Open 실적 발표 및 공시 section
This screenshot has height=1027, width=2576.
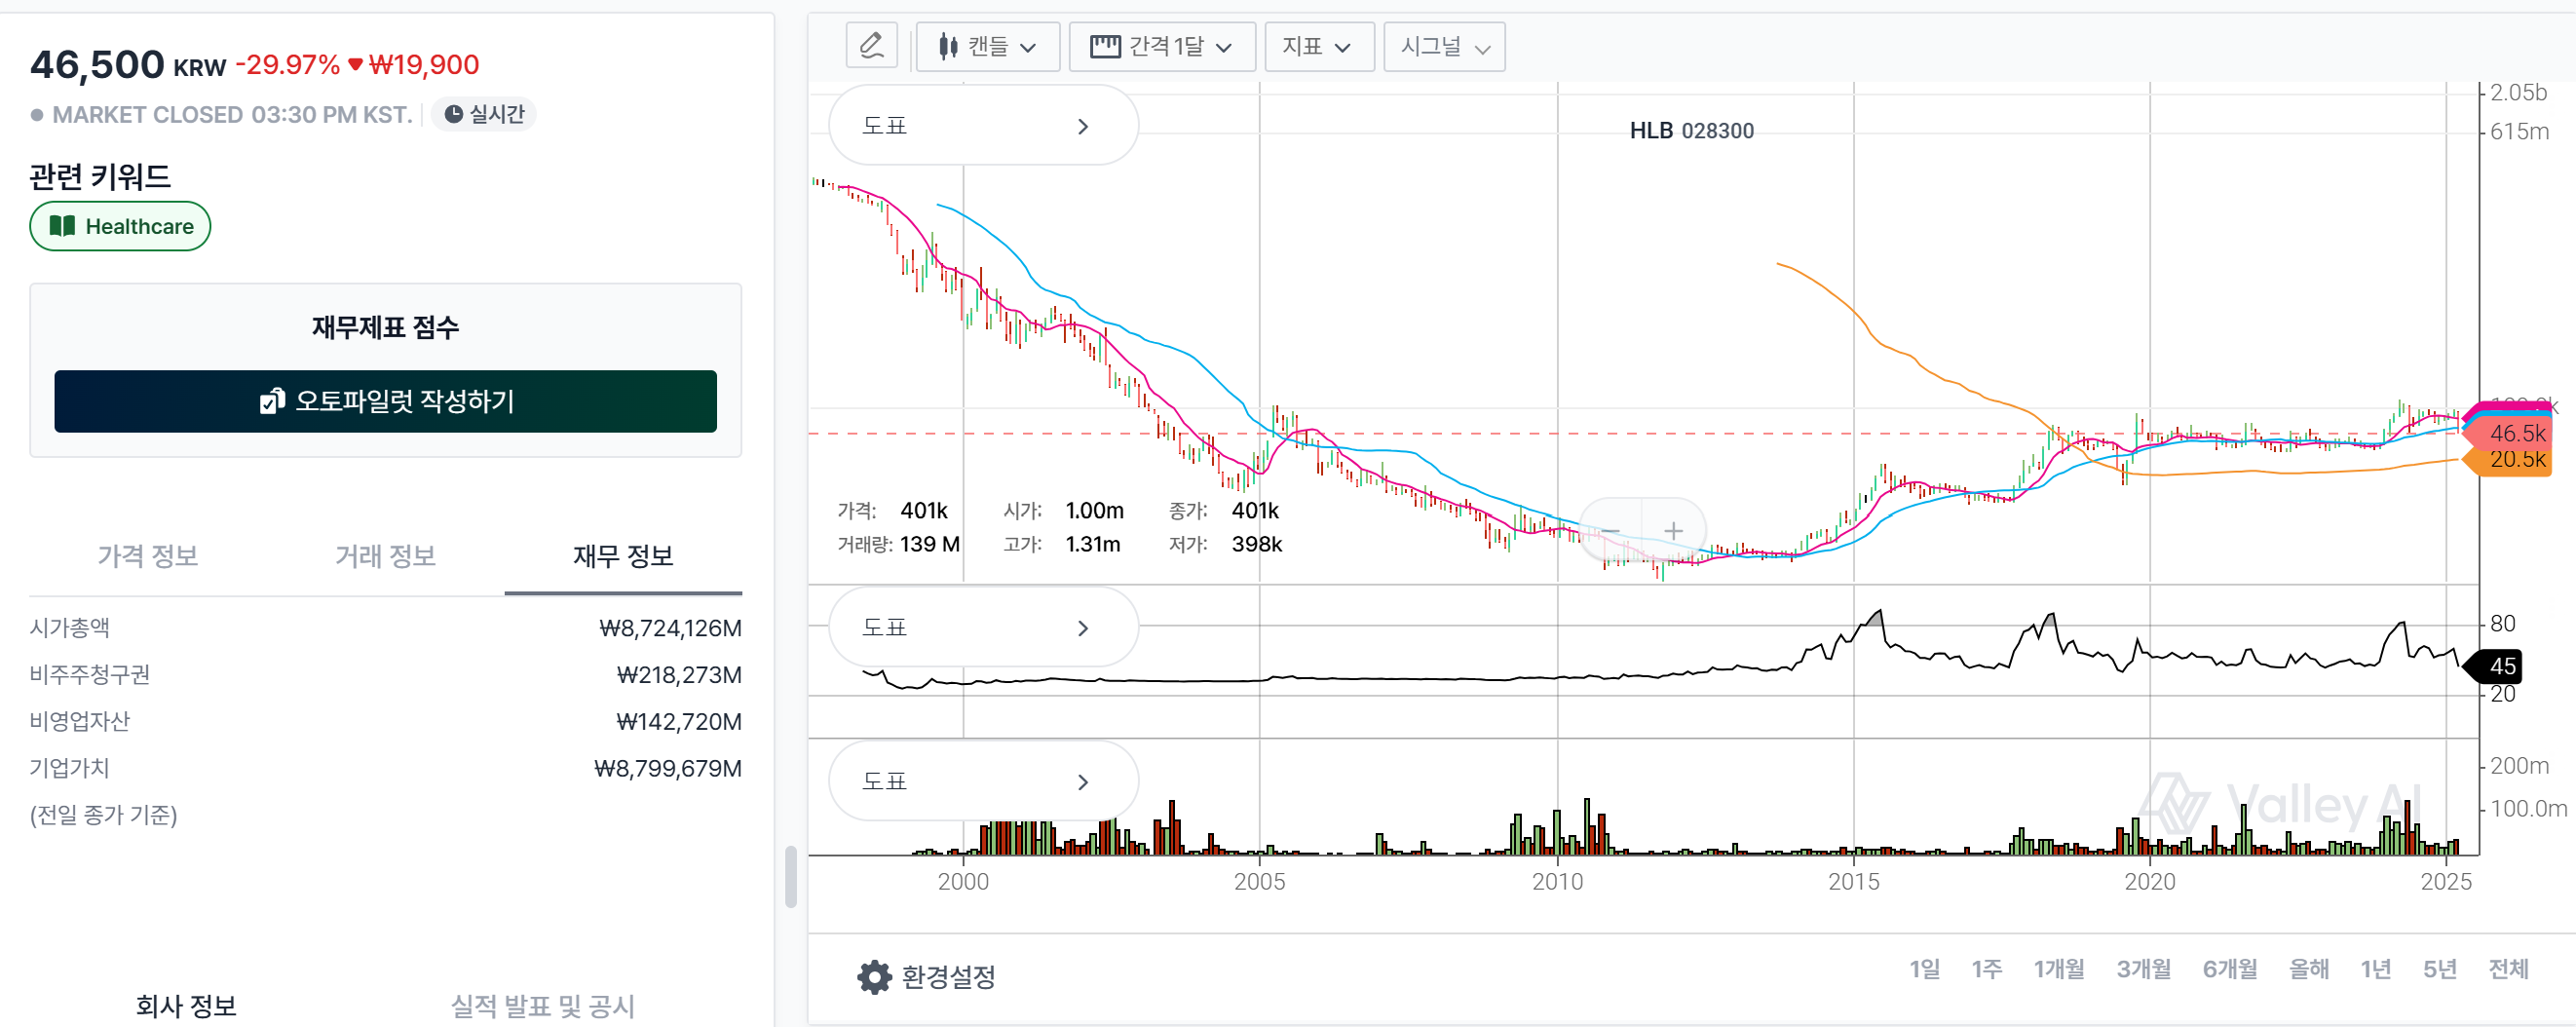tap(542, 1004)
